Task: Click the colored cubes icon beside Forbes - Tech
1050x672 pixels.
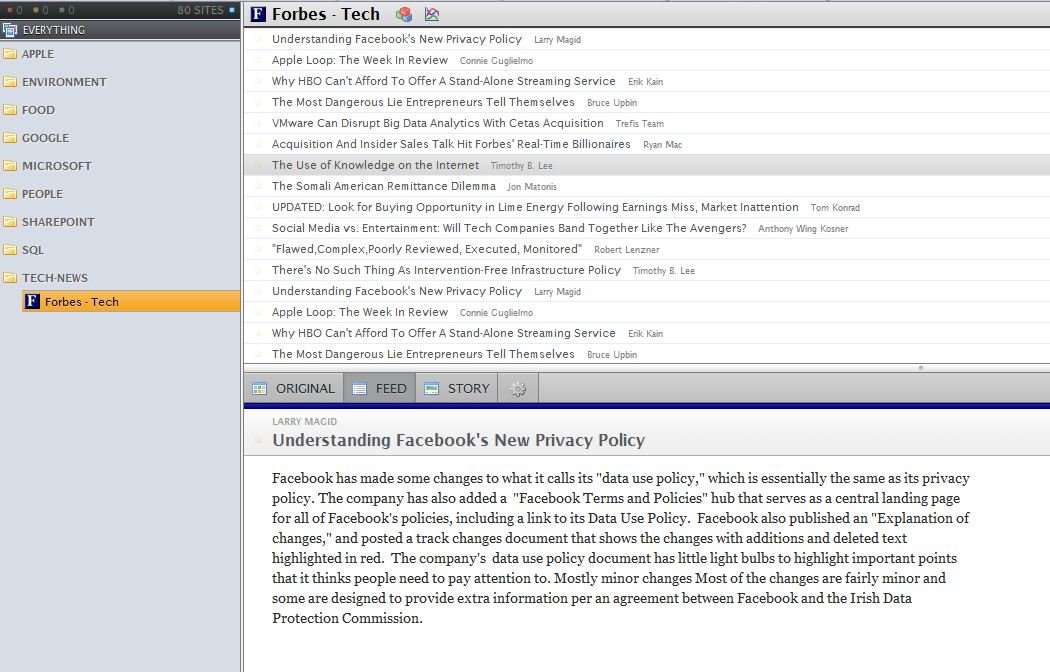Action: [404, 14]
